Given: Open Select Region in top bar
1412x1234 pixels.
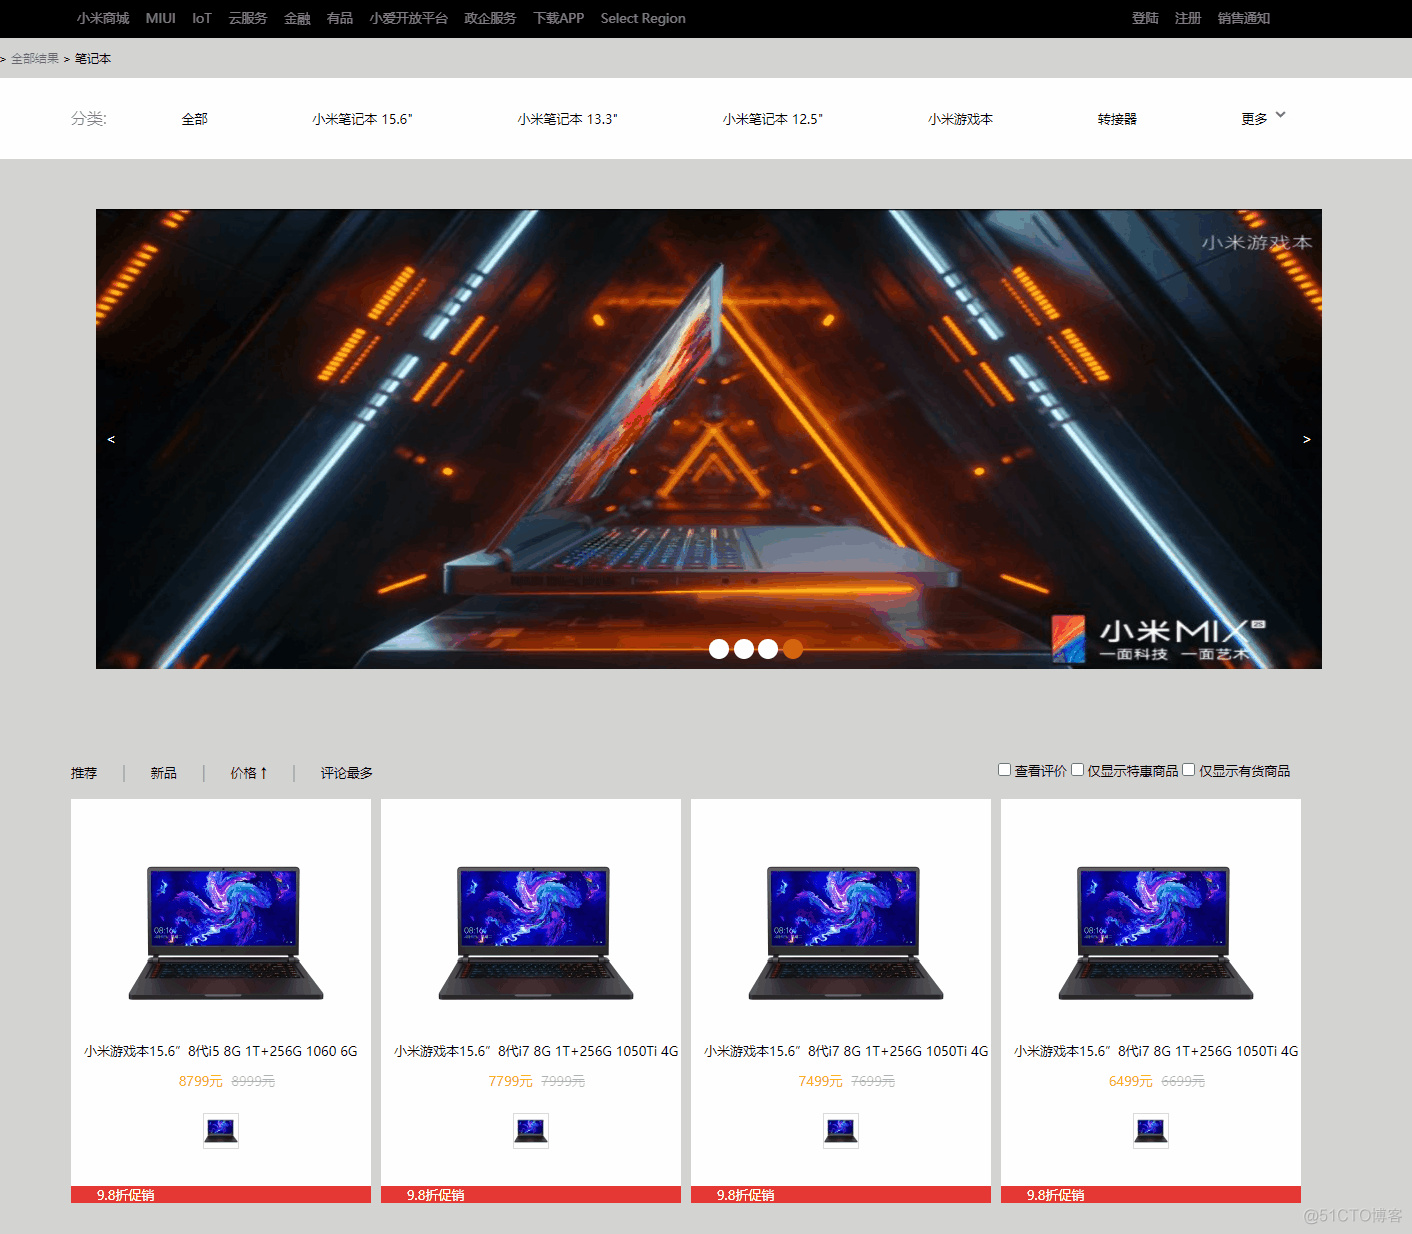Looking at the screenshot, I should coord(643,18).
